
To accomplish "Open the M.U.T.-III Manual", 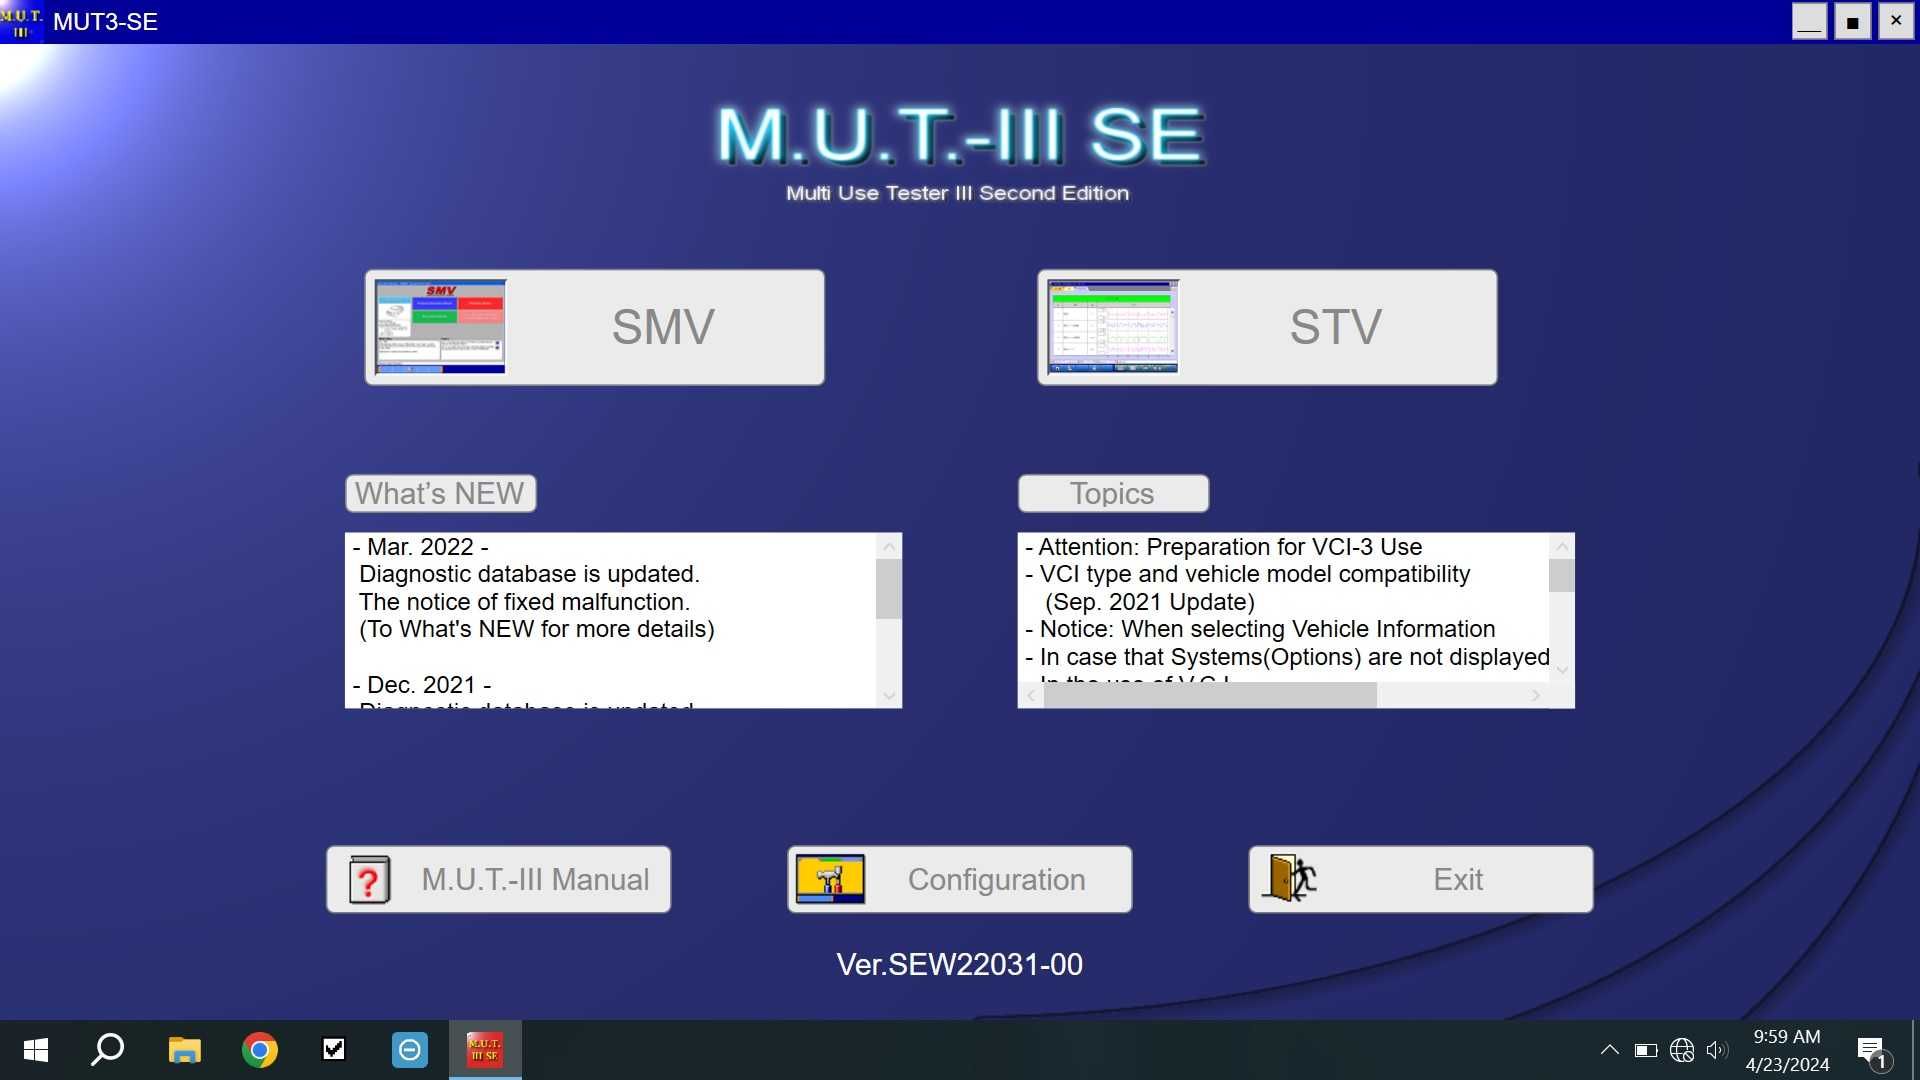I will [x=498, y=878].
